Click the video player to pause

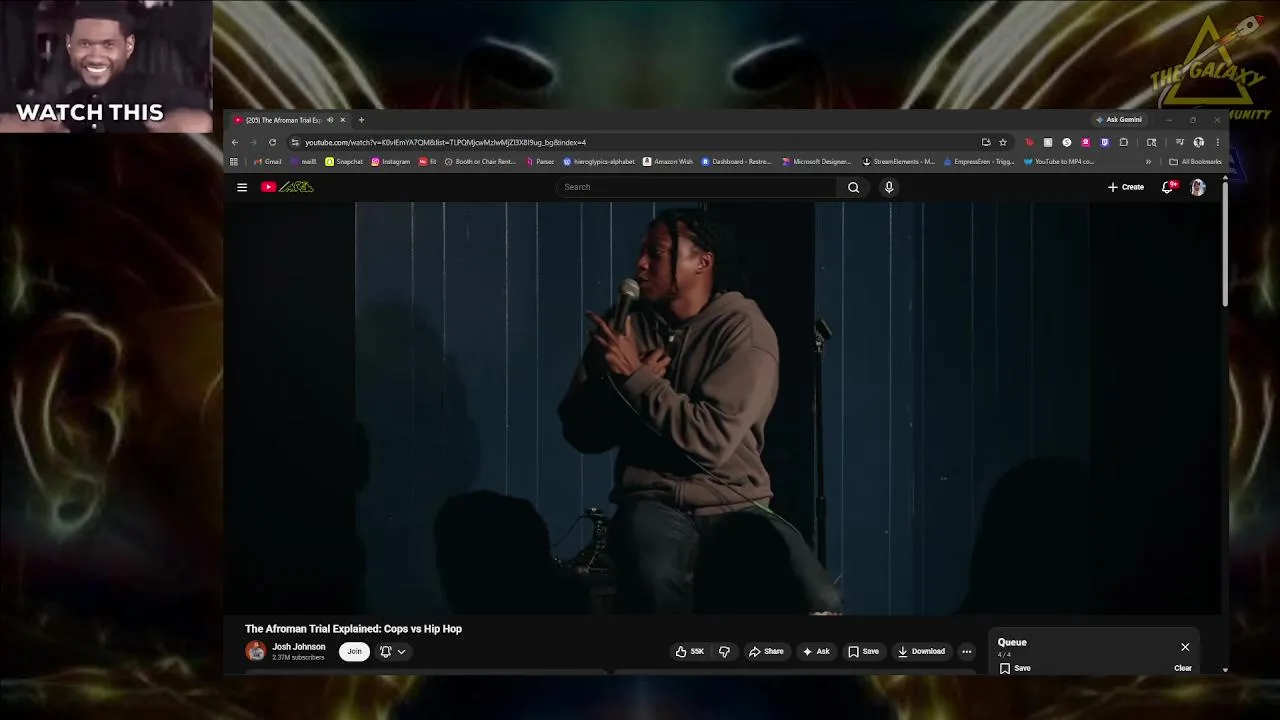pyautogui.click(x=722, y=408)
